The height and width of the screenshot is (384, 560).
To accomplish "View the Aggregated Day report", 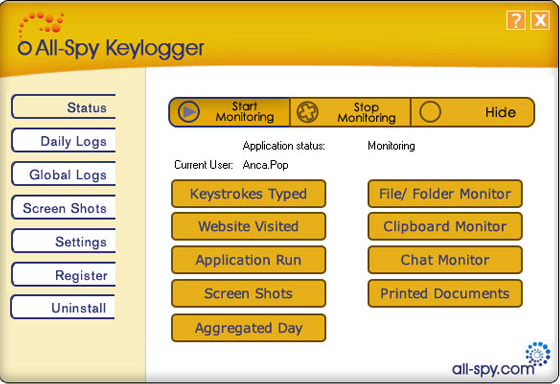I will pos(249,328).
